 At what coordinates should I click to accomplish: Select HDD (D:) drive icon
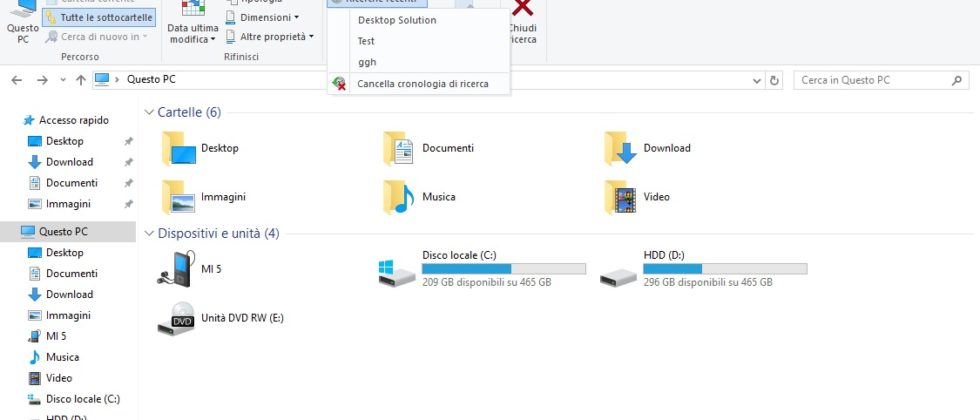click(618, 277)
